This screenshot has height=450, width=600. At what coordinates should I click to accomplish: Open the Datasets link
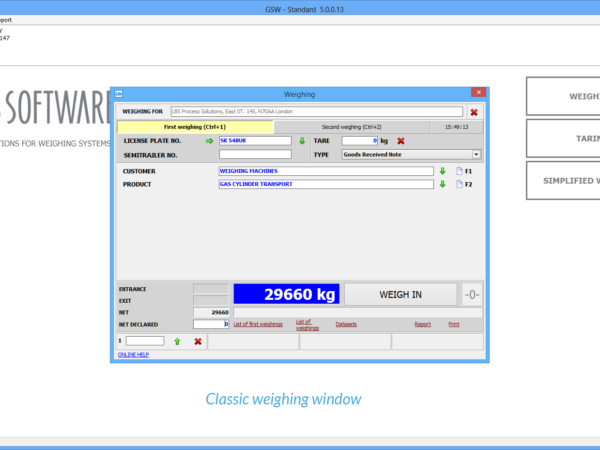click(346, 324)
